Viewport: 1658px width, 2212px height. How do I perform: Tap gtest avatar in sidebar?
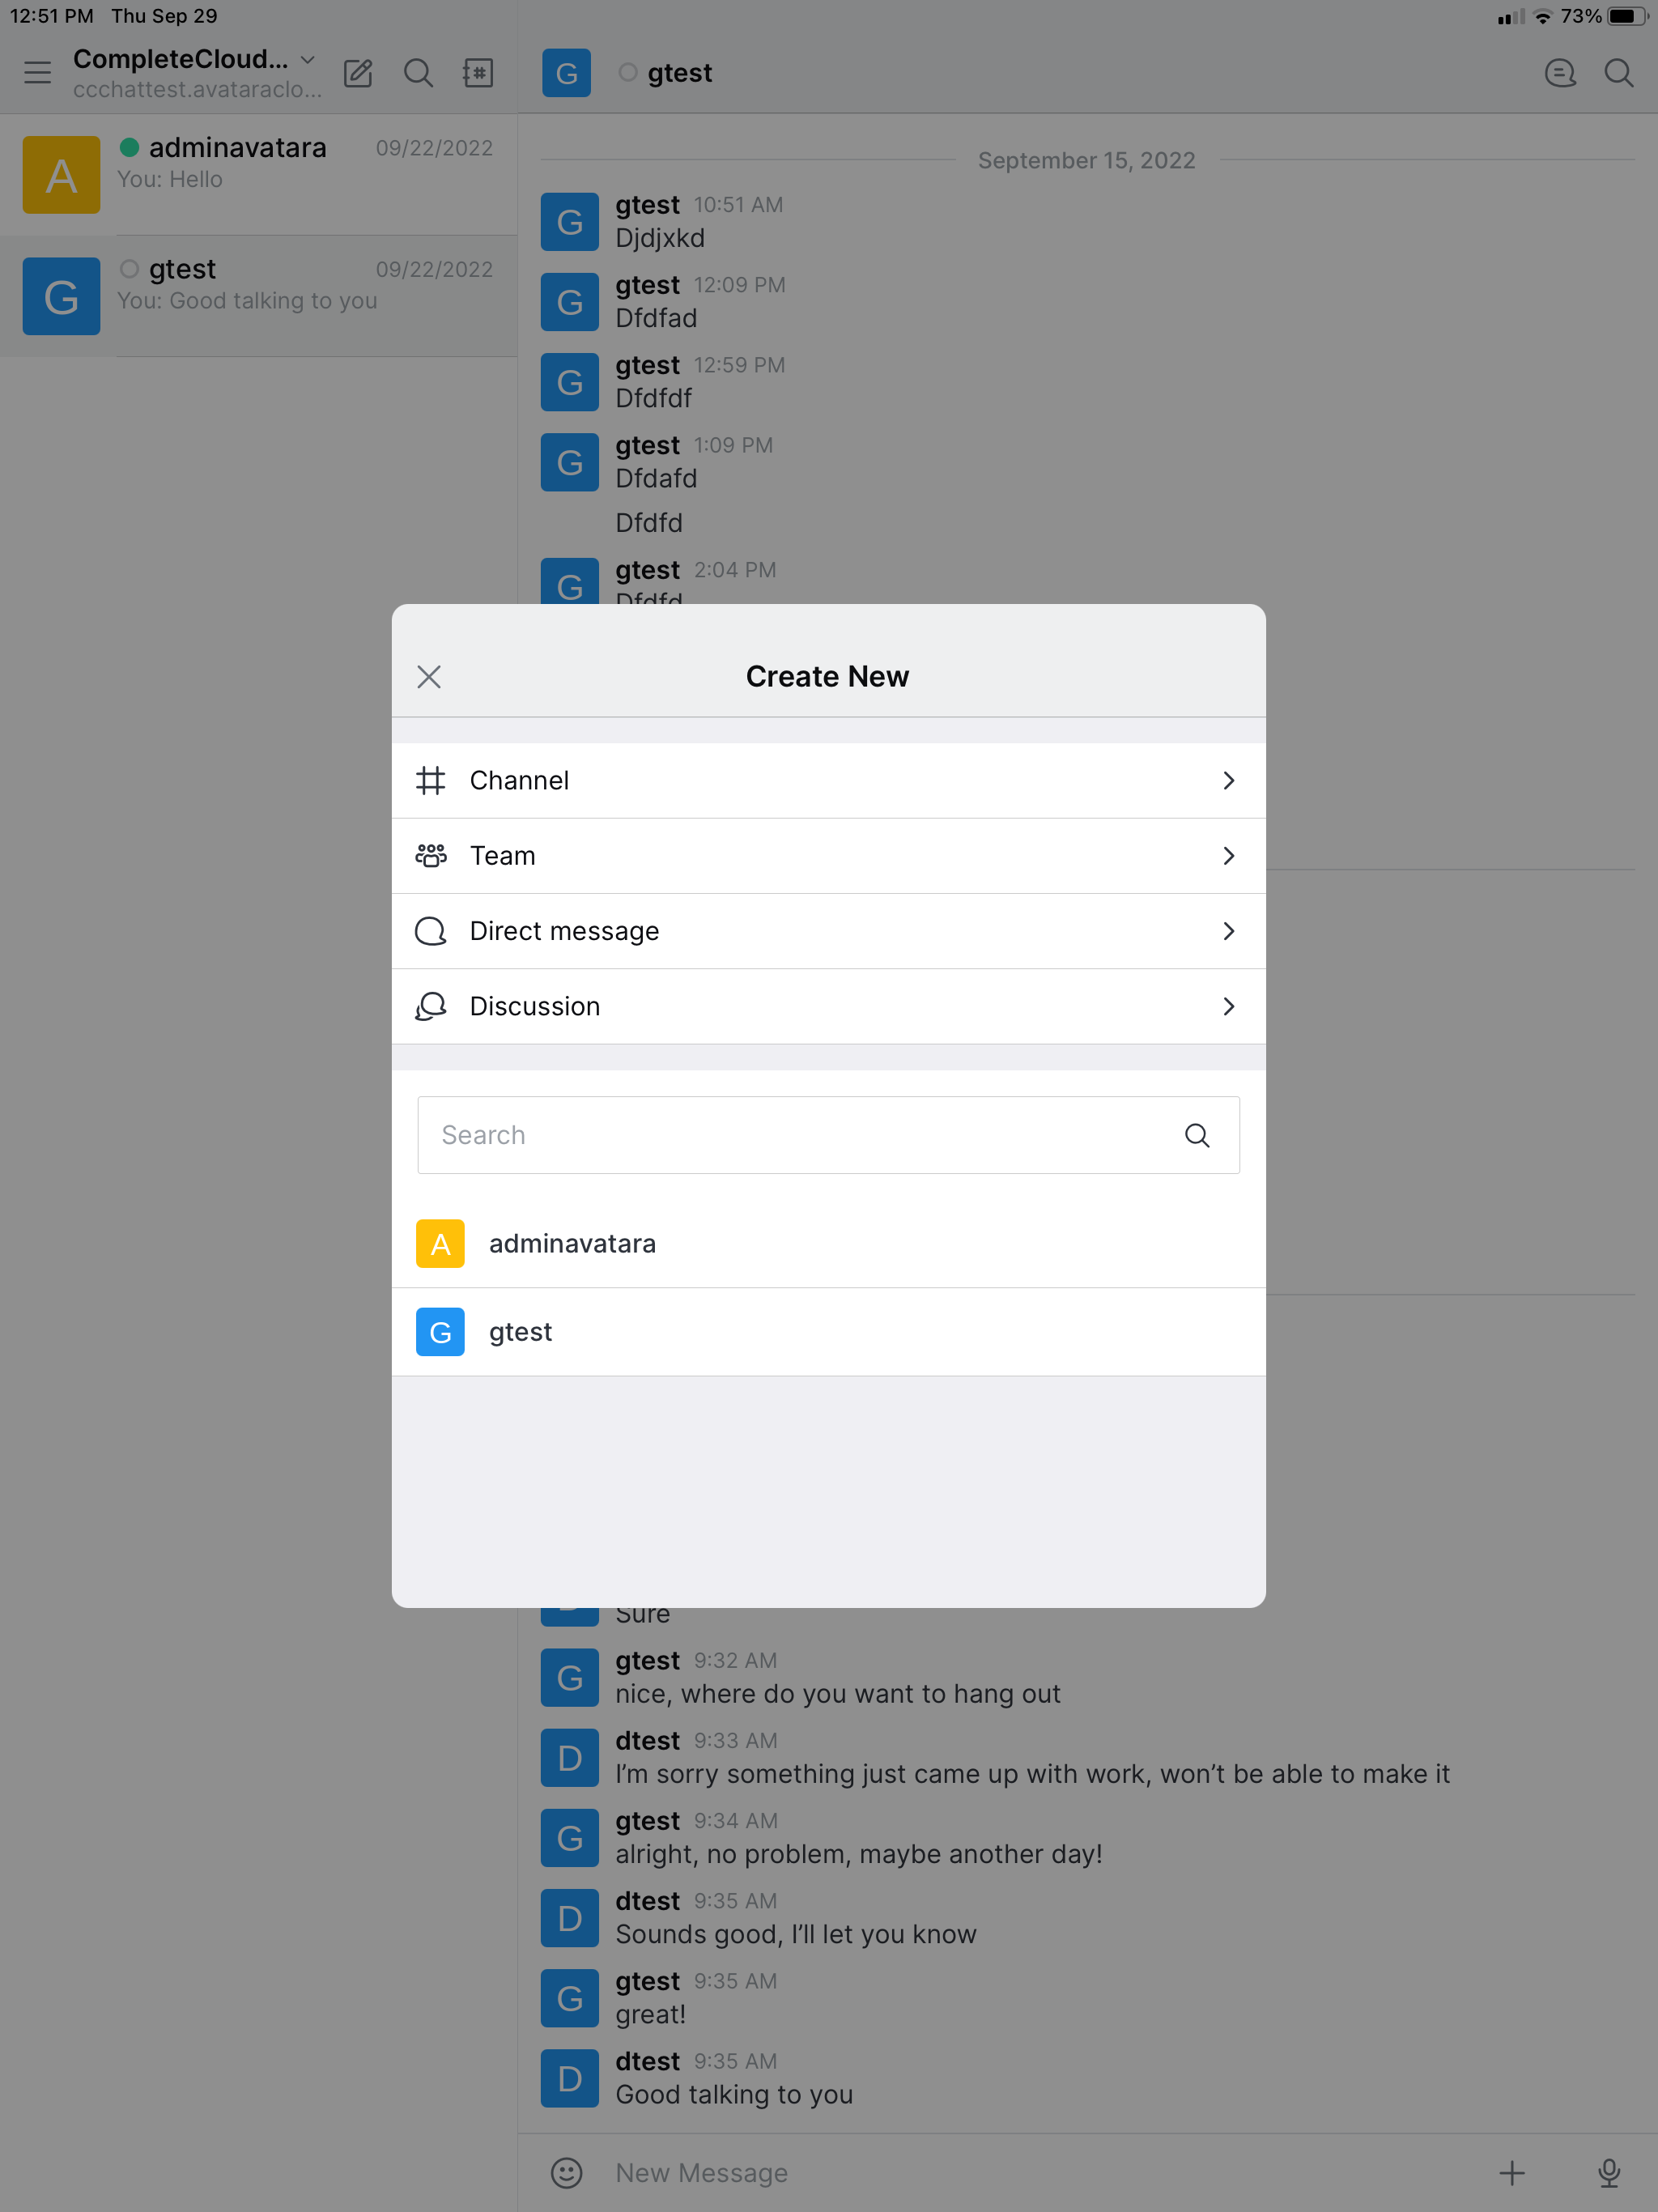(x=62, y=296)
